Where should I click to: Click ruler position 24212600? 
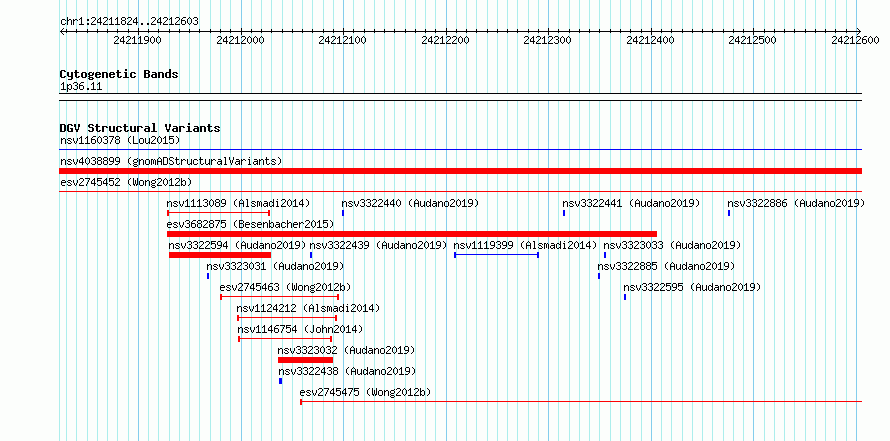pyautogui.click(x=855, y=40)
